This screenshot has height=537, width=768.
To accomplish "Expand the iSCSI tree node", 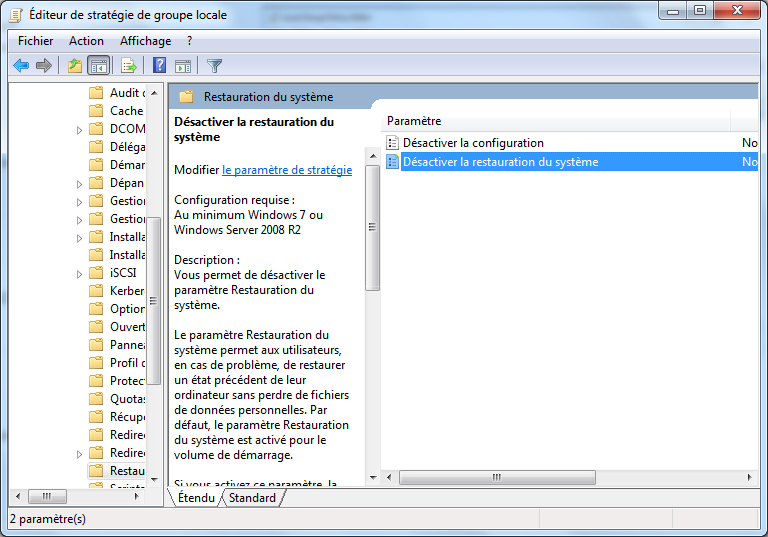I will (x=79, y=274).
